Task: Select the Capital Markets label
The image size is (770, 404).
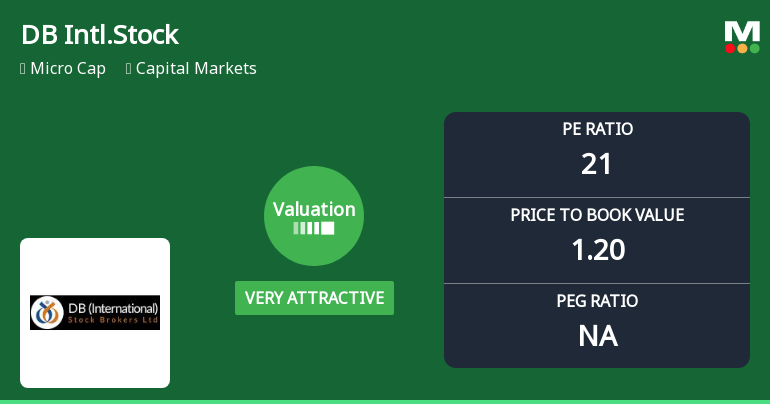Action: coord(196,69)
